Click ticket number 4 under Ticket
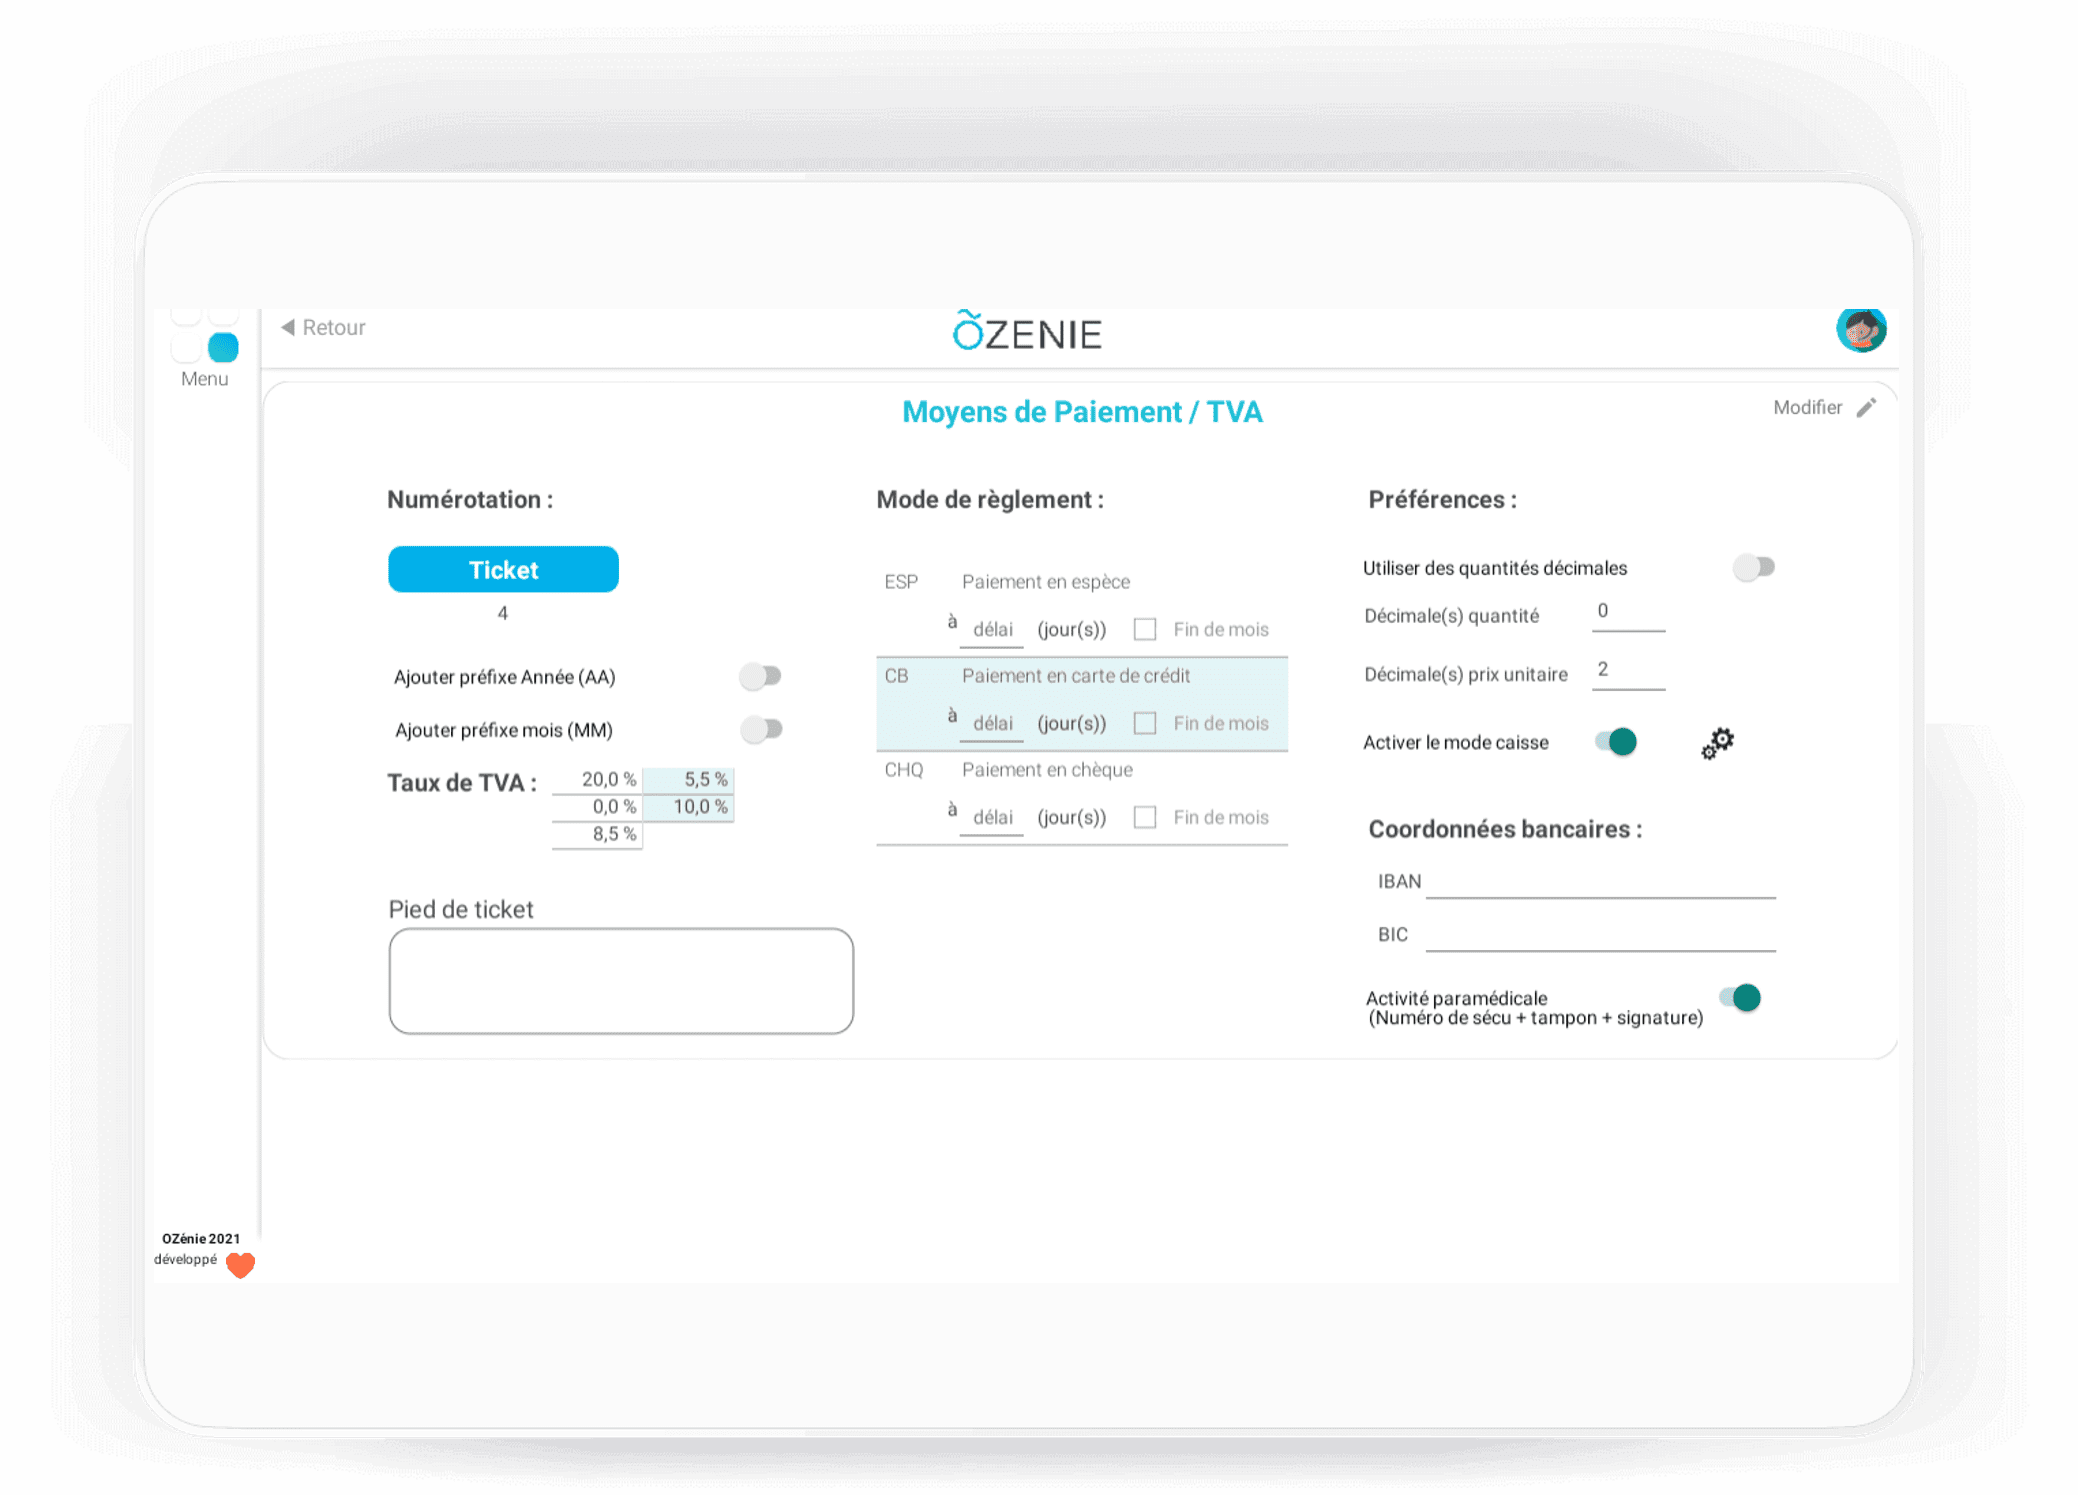The height and width of the screenshot is (1495, 2078). coord(502,613)
